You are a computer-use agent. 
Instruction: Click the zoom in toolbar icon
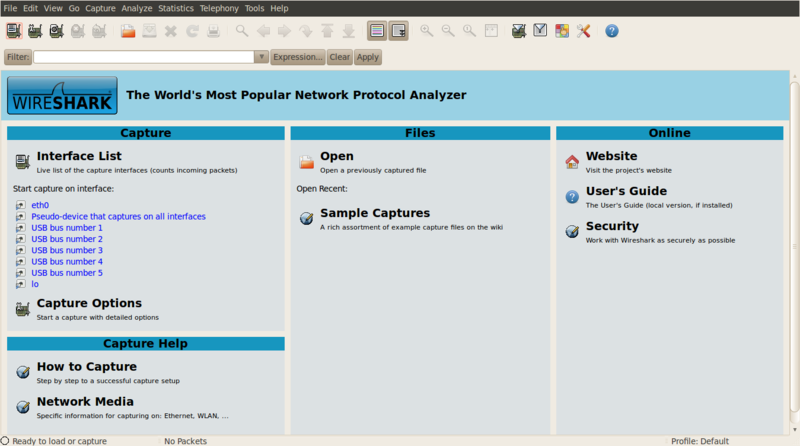point(427,31)
